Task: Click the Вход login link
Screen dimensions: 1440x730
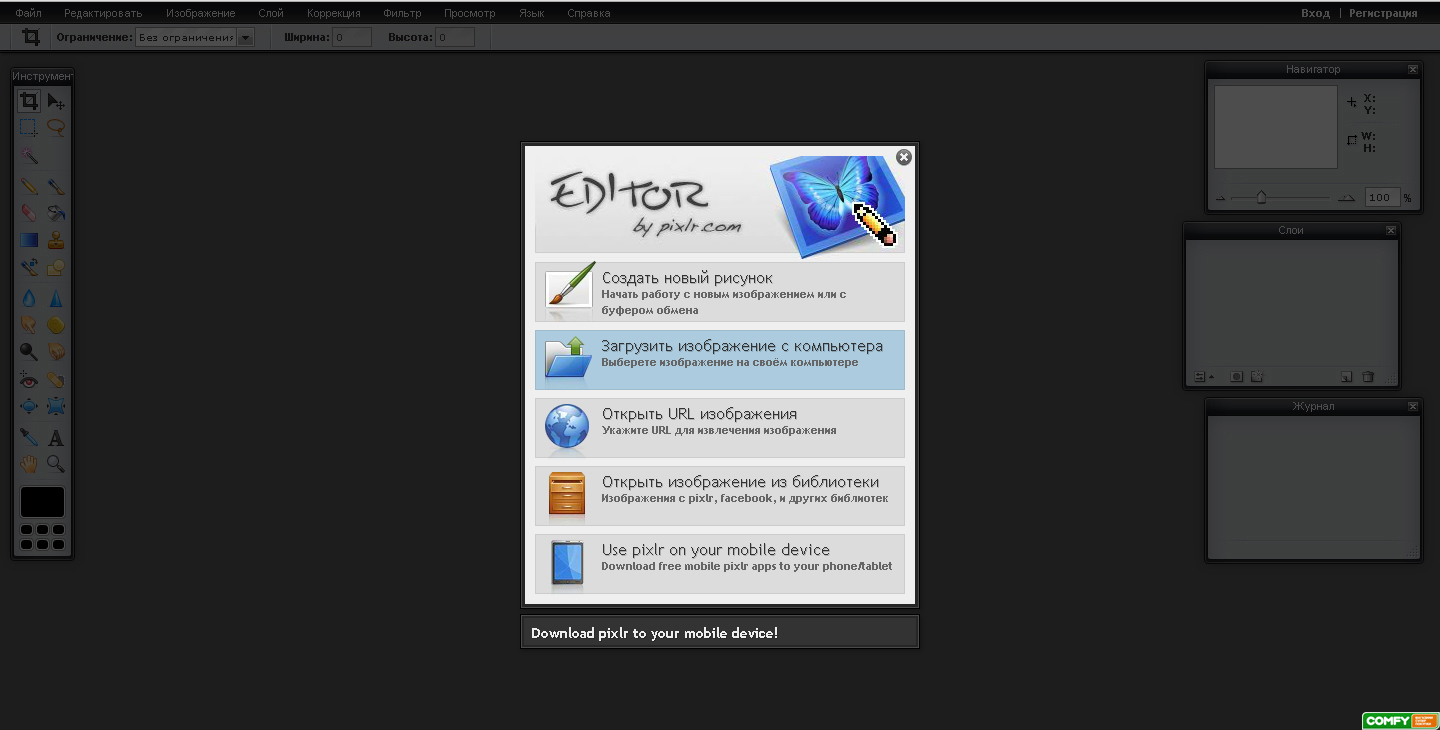Action: tap(1315, 13)
